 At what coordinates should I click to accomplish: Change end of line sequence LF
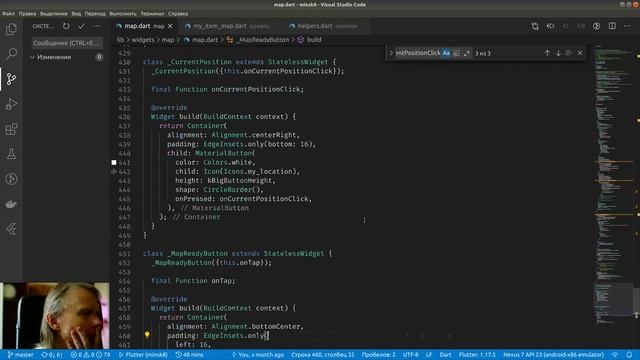(429, 355)
